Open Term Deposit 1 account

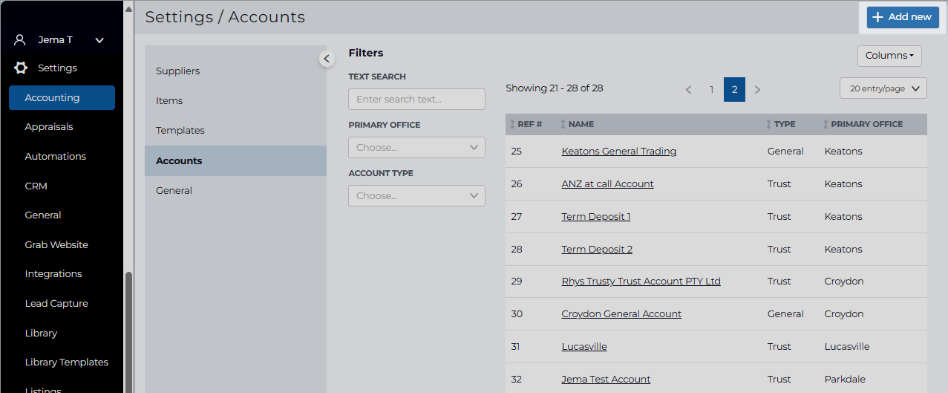[596, 216]
